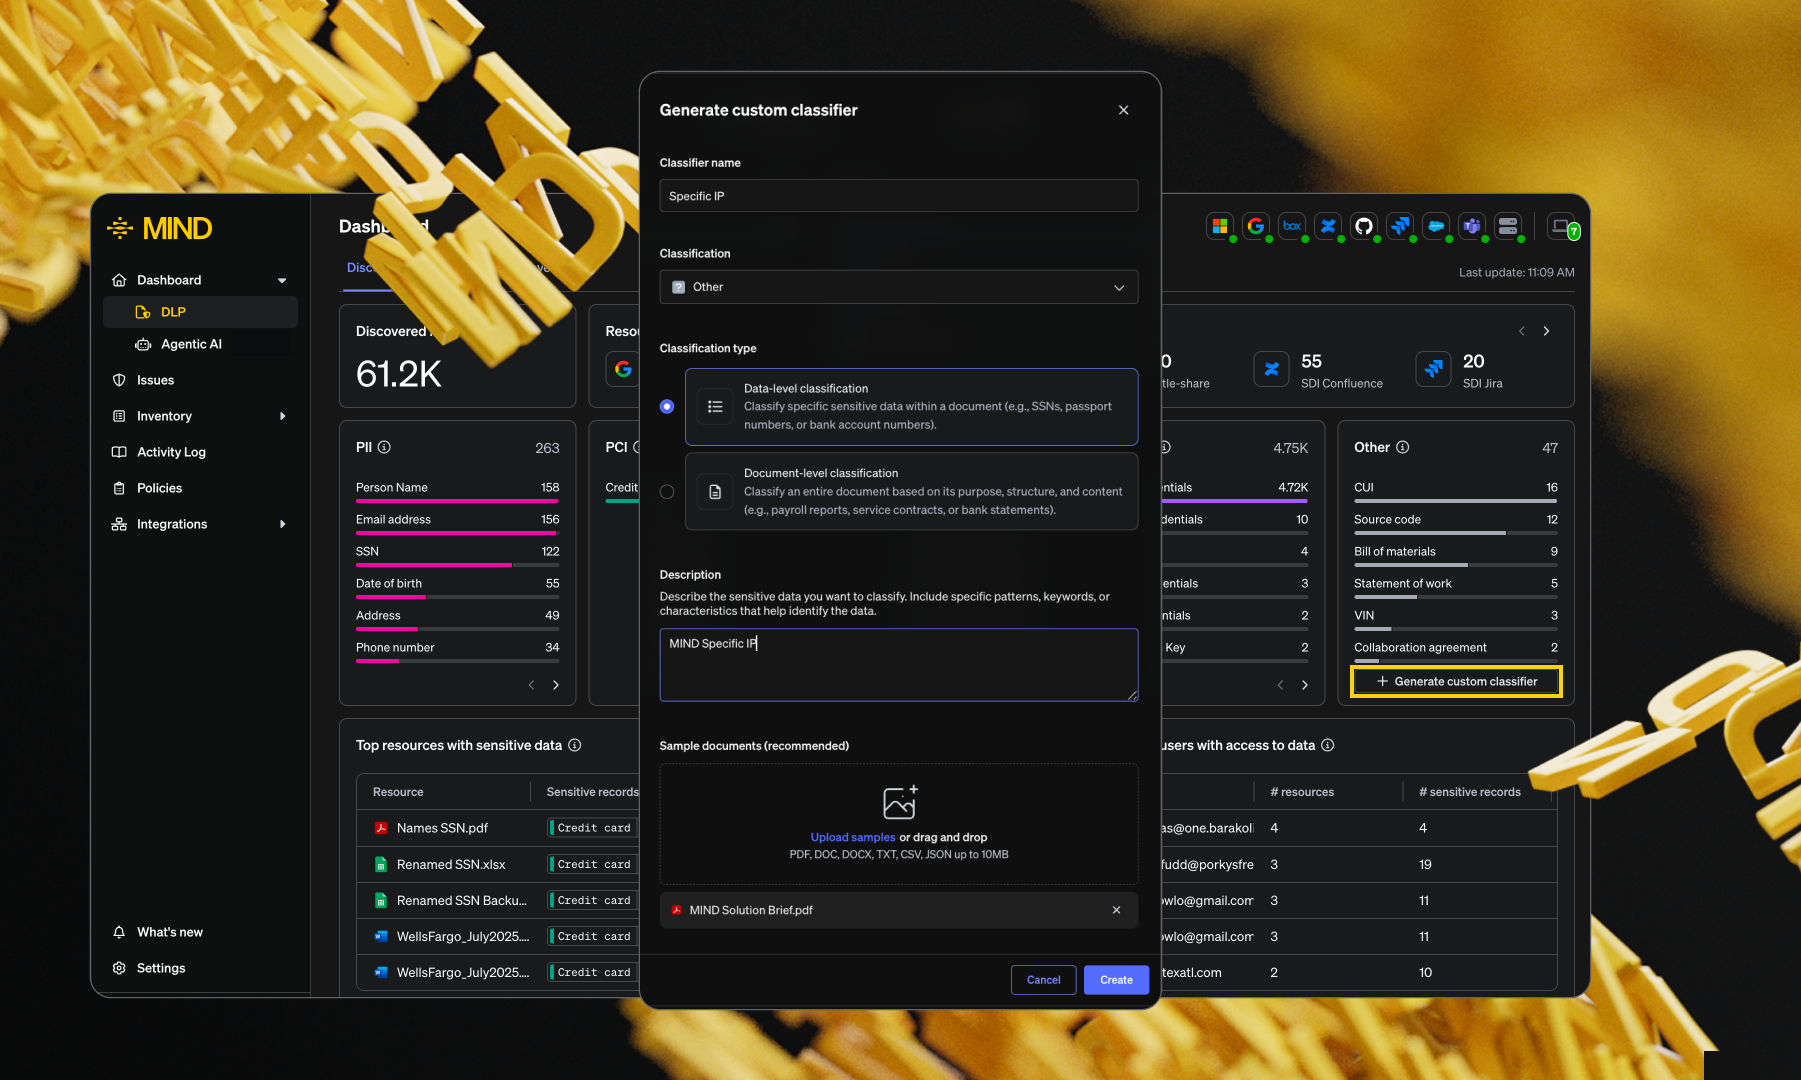Expand the Inventory submenu arrow
1801x1080 pixels.
coord(283,416)
